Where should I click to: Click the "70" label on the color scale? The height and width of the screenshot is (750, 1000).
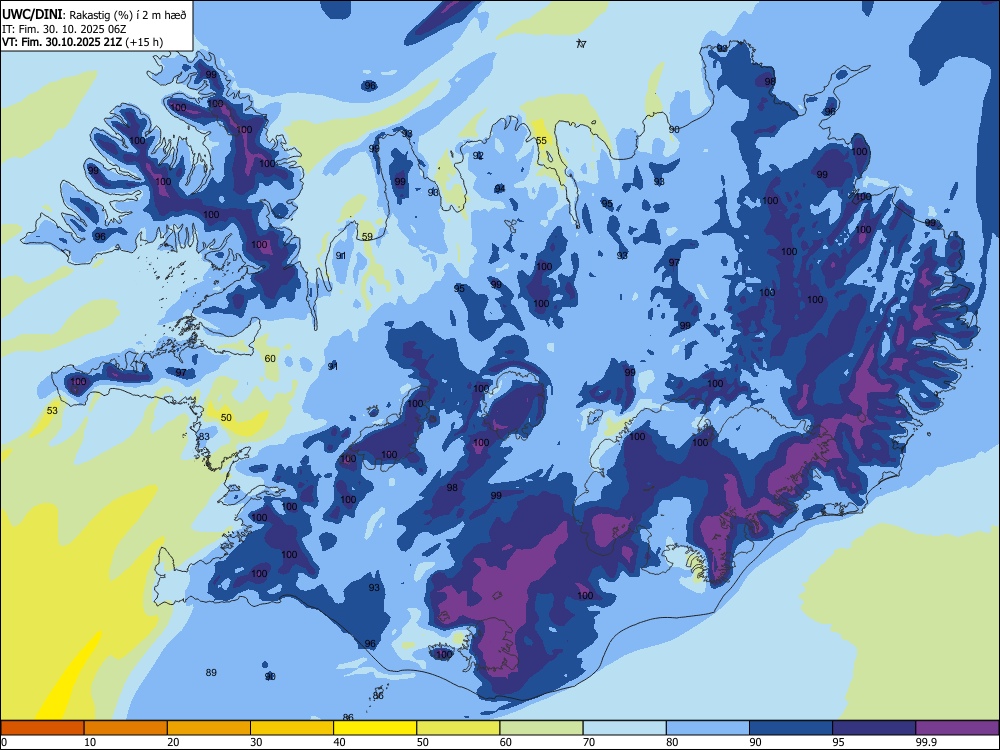click(x=589, y=742)
